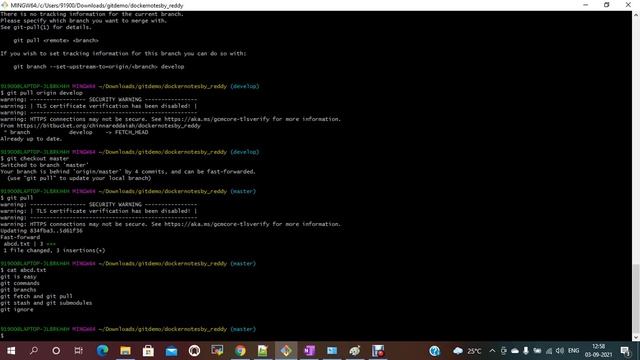Click the 'git checkout master' command line
Screen dimensions: 640x360
click(35, 158)
